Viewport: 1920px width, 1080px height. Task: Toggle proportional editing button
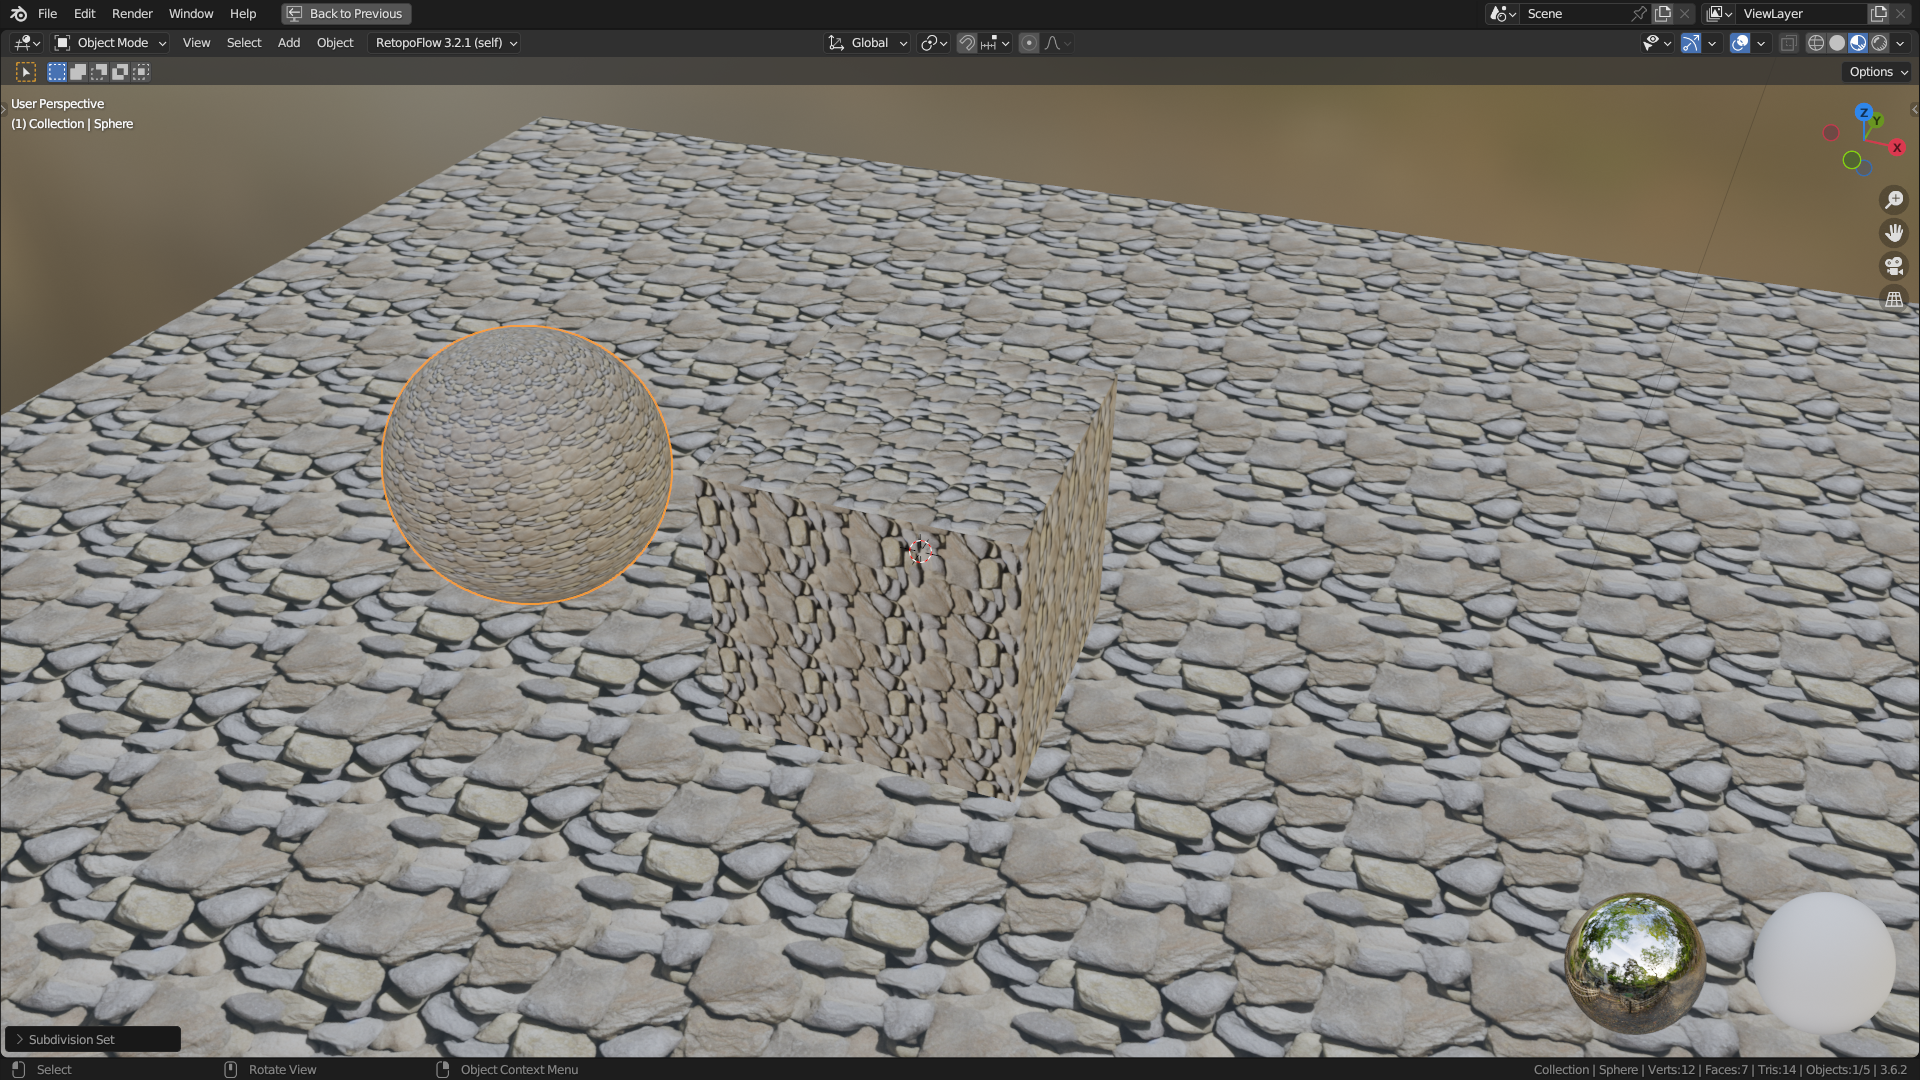tap(1029, 43)
